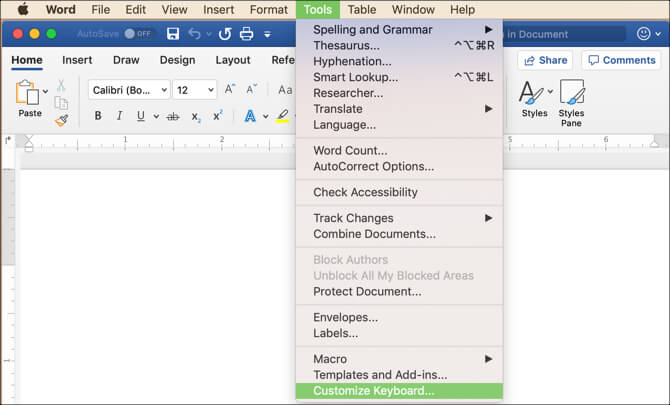Open the File menu in menu bar
670x405 pixels.
coord(100,9)
